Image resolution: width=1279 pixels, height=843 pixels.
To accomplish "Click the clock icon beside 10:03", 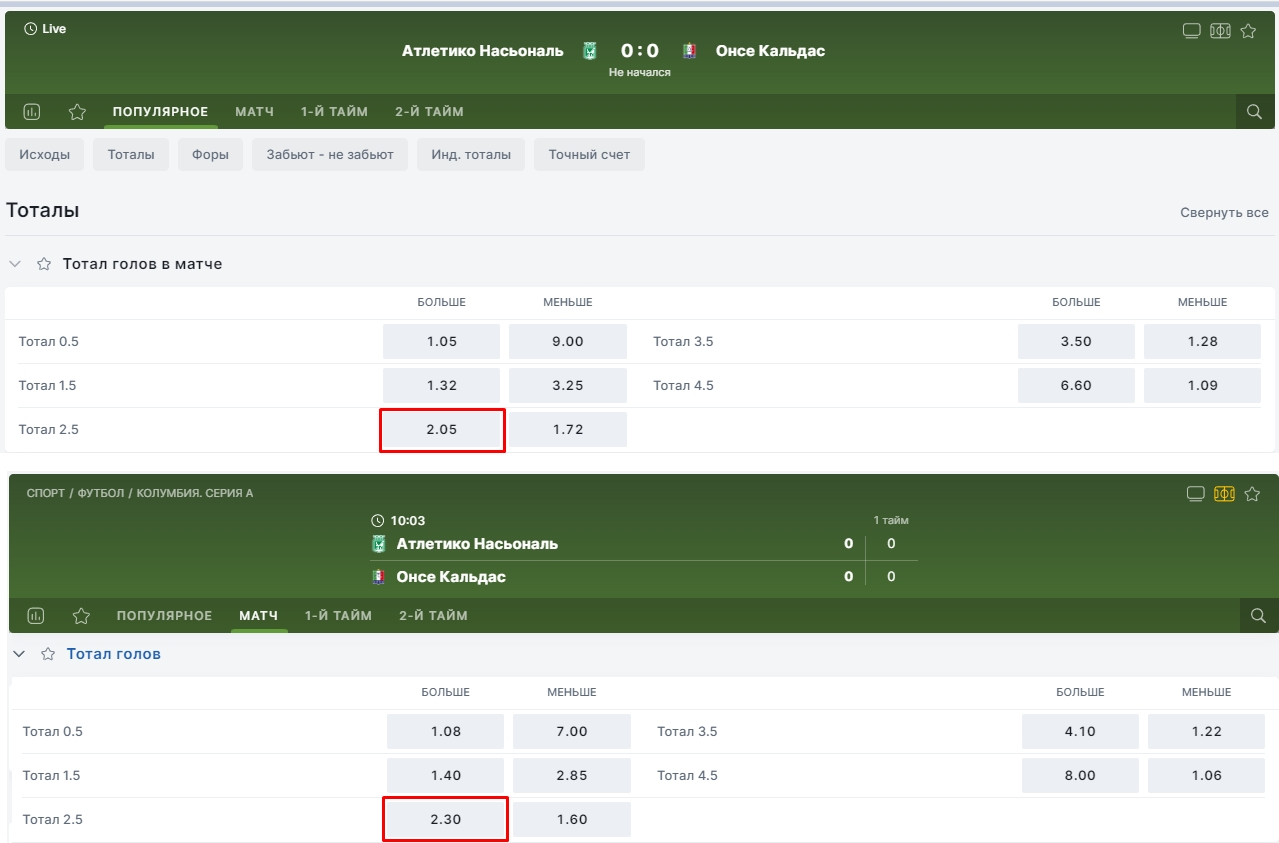I will pos(377,521).
